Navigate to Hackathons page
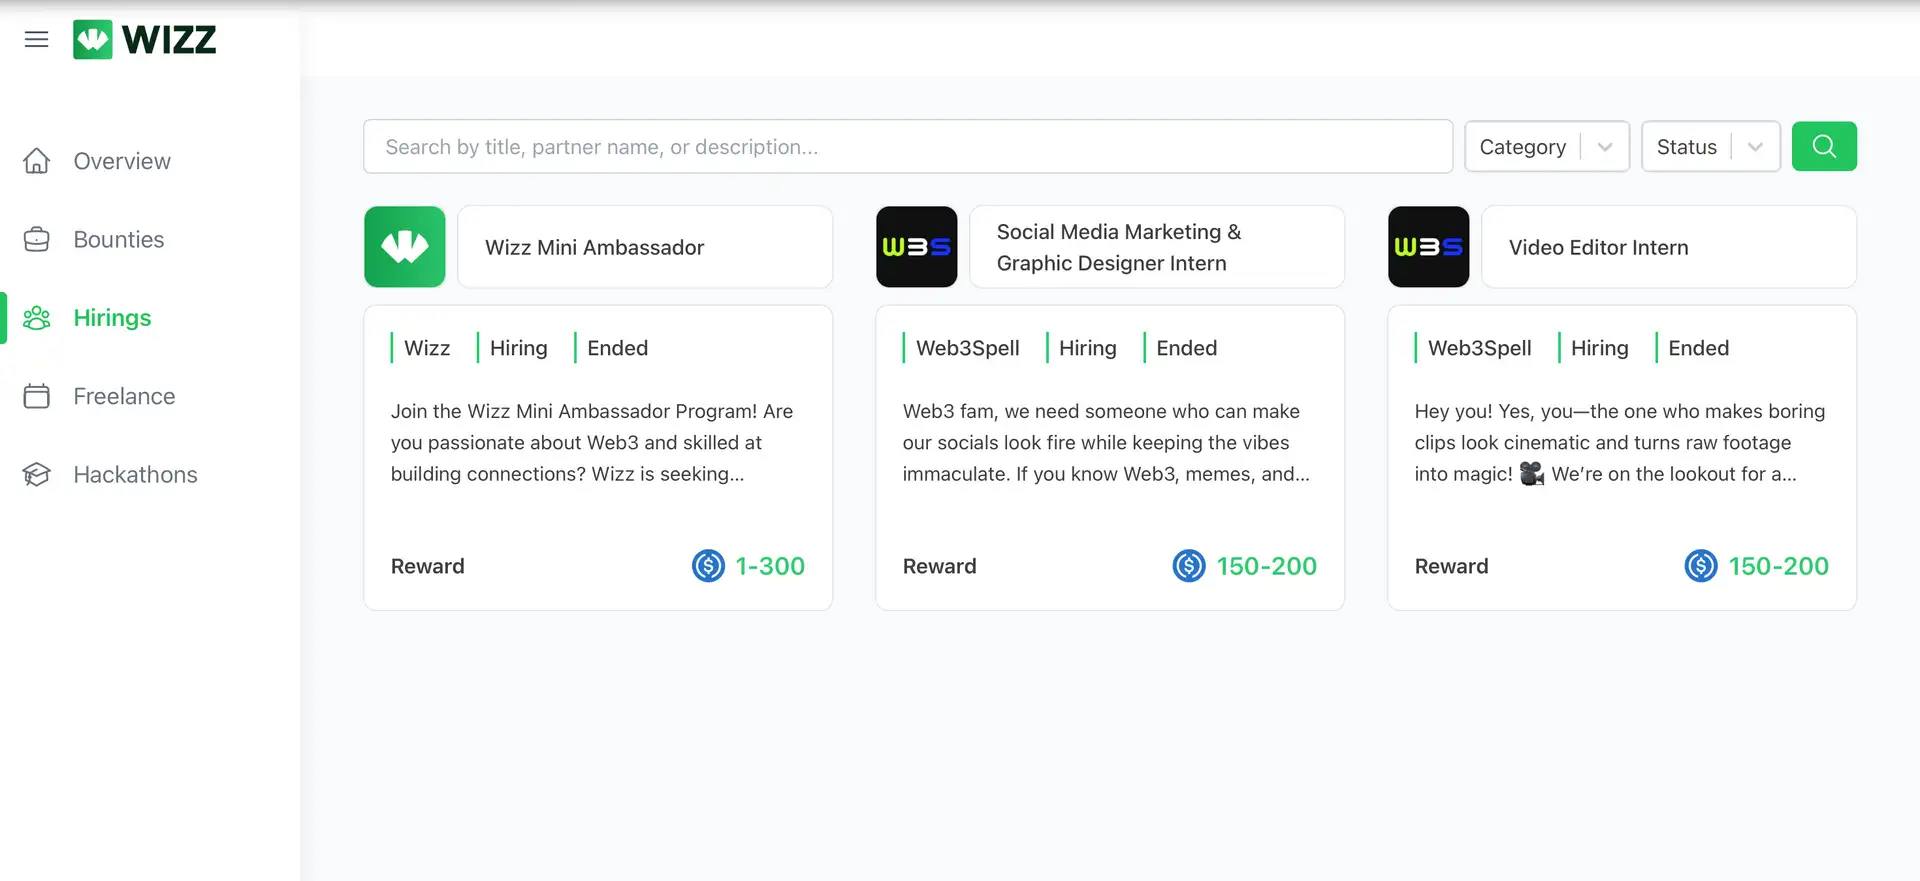1920x881 pixels. pyautogui.click(x=135, y=475)
